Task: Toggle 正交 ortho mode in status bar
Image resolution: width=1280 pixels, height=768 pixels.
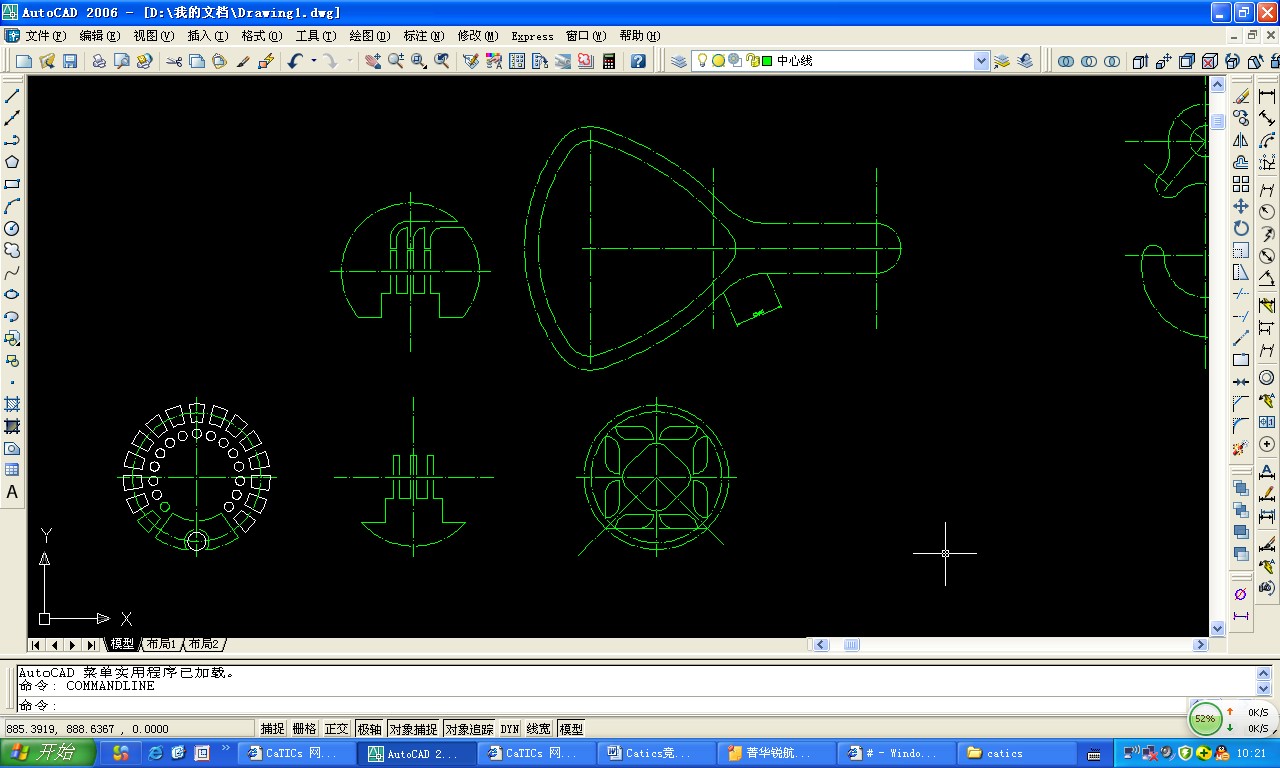Action: point(337,729)
